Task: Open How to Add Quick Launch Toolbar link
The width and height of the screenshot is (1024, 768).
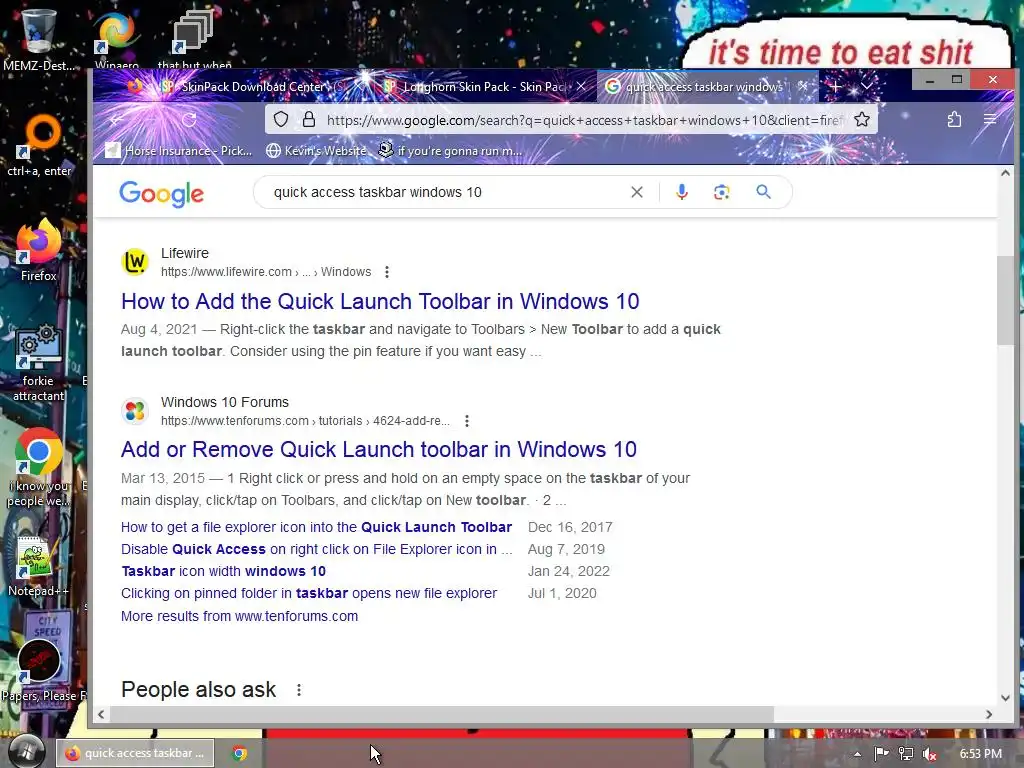Action: tap(380, 301)
